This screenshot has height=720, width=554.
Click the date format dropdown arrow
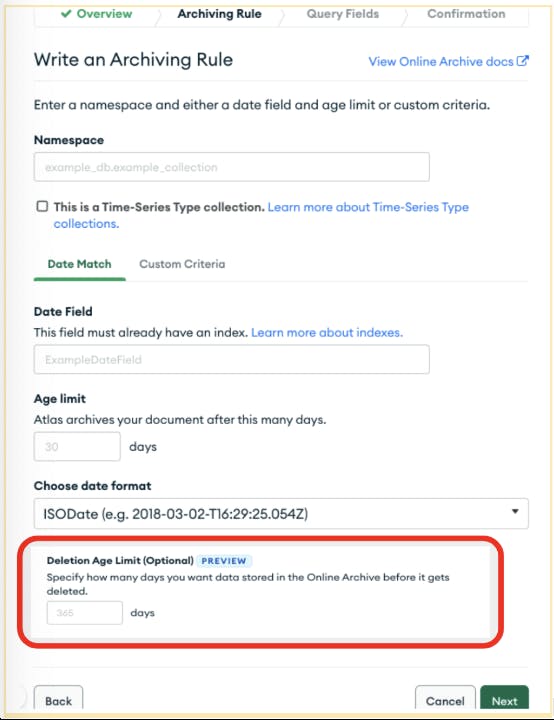click(515, 512)
